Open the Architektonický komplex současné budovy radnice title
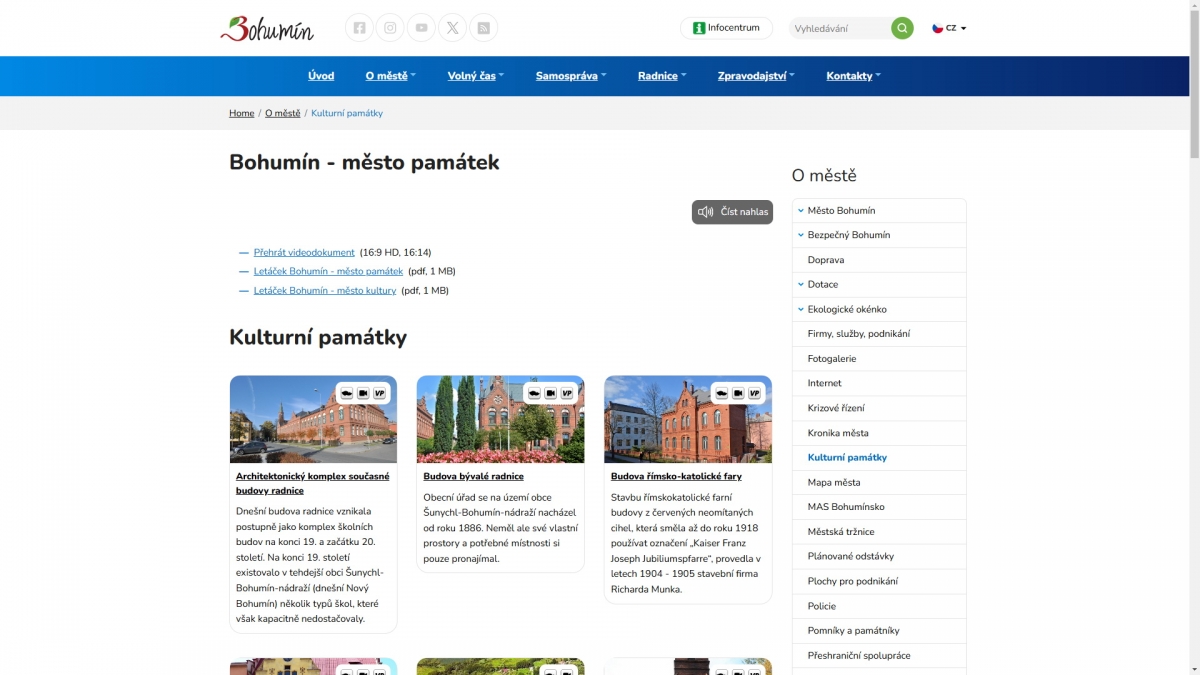Screen dimensions: 1200x675 coord(313,484)
